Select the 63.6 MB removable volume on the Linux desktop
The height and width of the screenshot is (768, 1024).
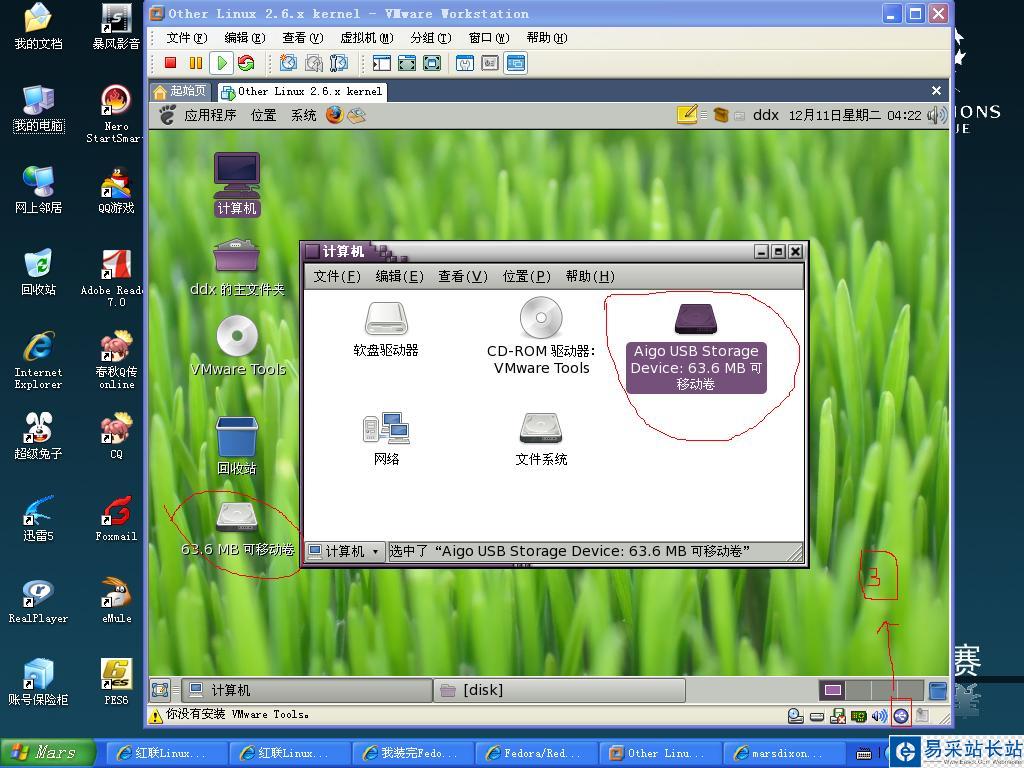[236, 529]
